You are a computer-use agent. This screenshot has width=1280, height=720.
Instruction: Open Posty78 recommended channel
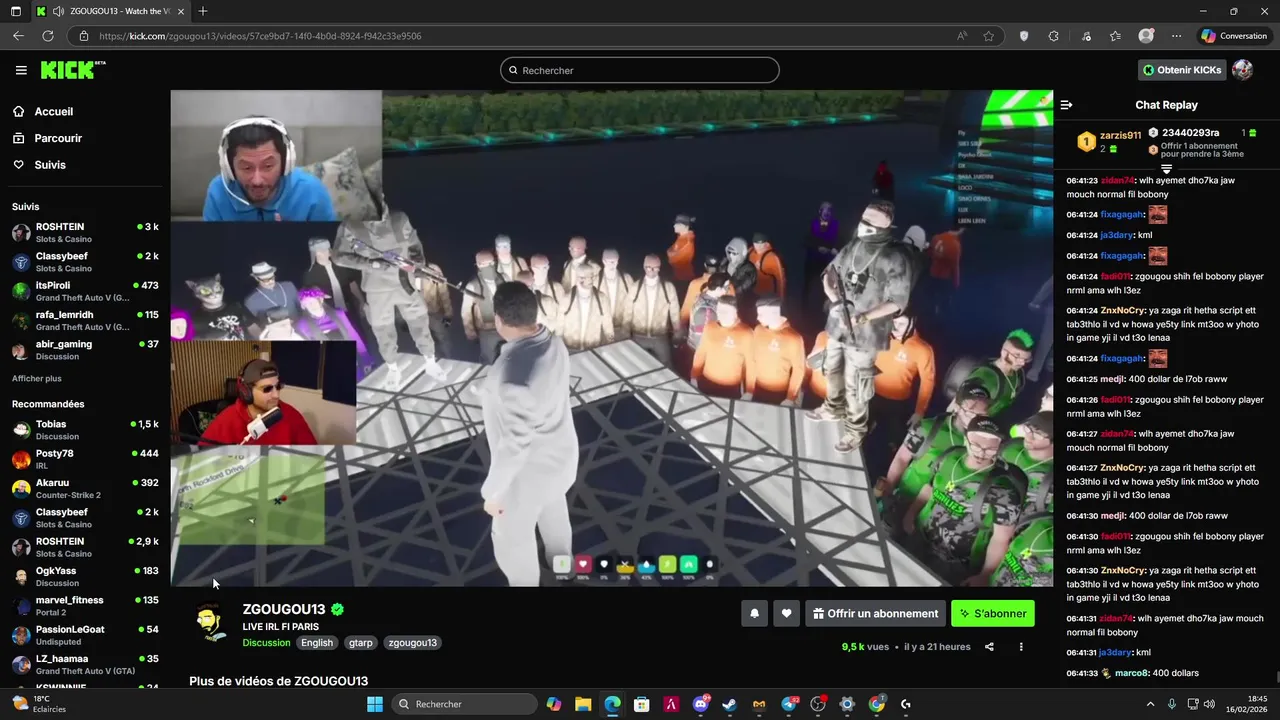point(85,458)
